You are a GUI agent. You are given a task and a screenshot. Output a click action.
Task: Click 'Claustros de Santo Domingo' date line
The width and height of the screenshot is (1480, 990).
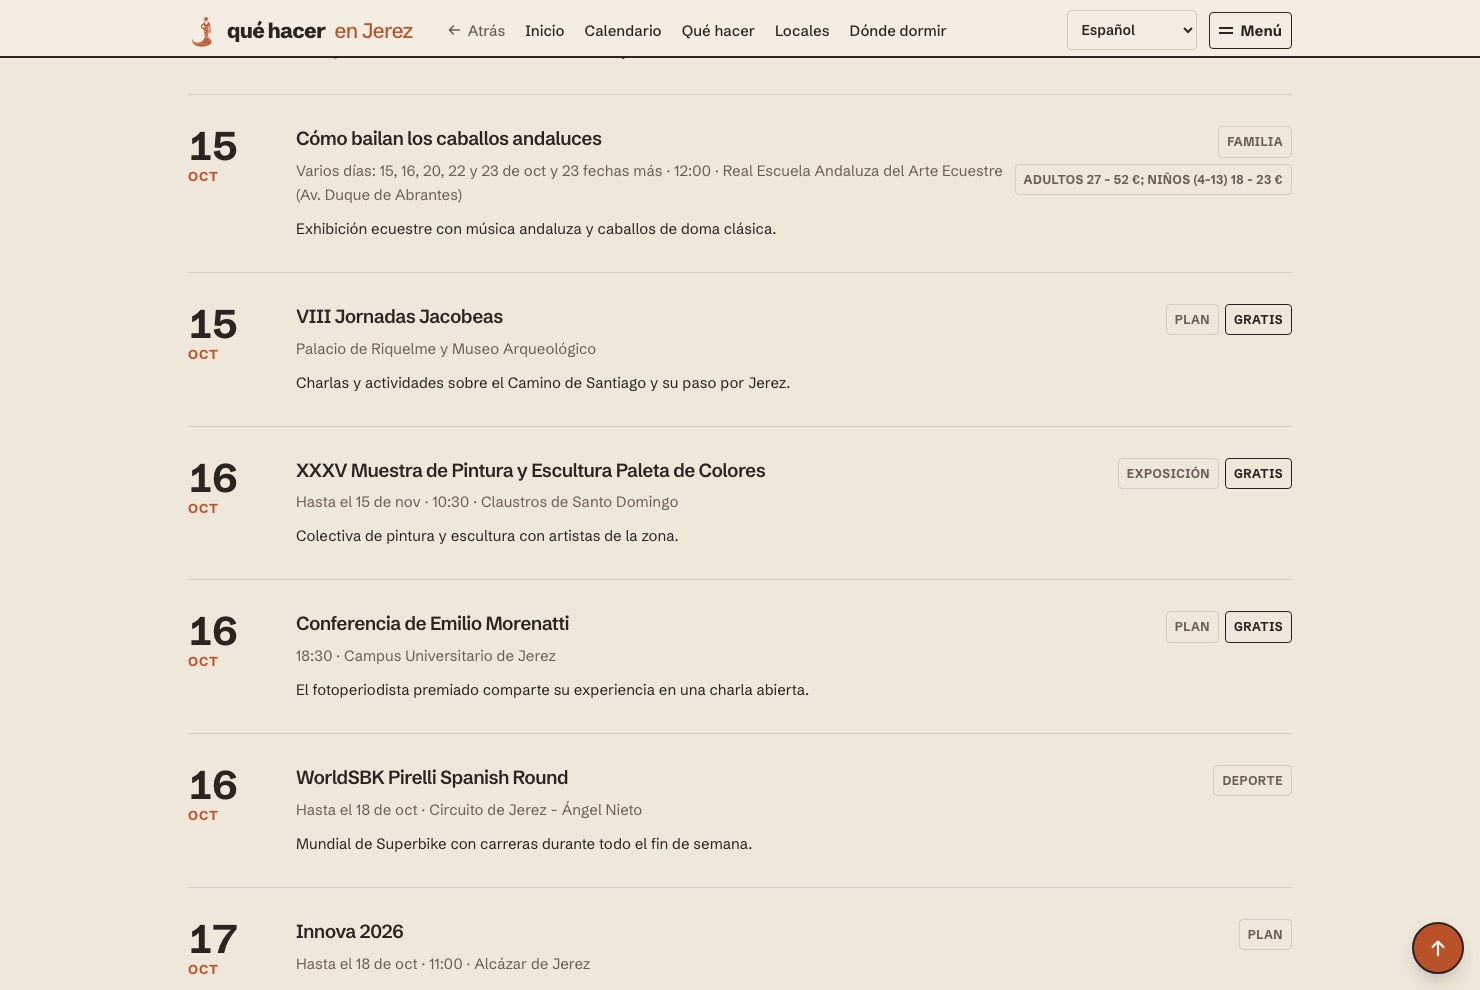pos(487,502)
